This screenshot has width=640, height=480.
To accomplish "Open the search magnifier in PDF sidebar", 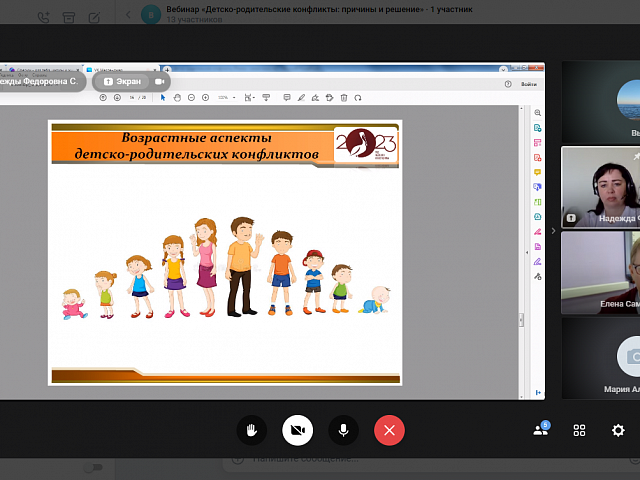I will click(x=538, y=113).
